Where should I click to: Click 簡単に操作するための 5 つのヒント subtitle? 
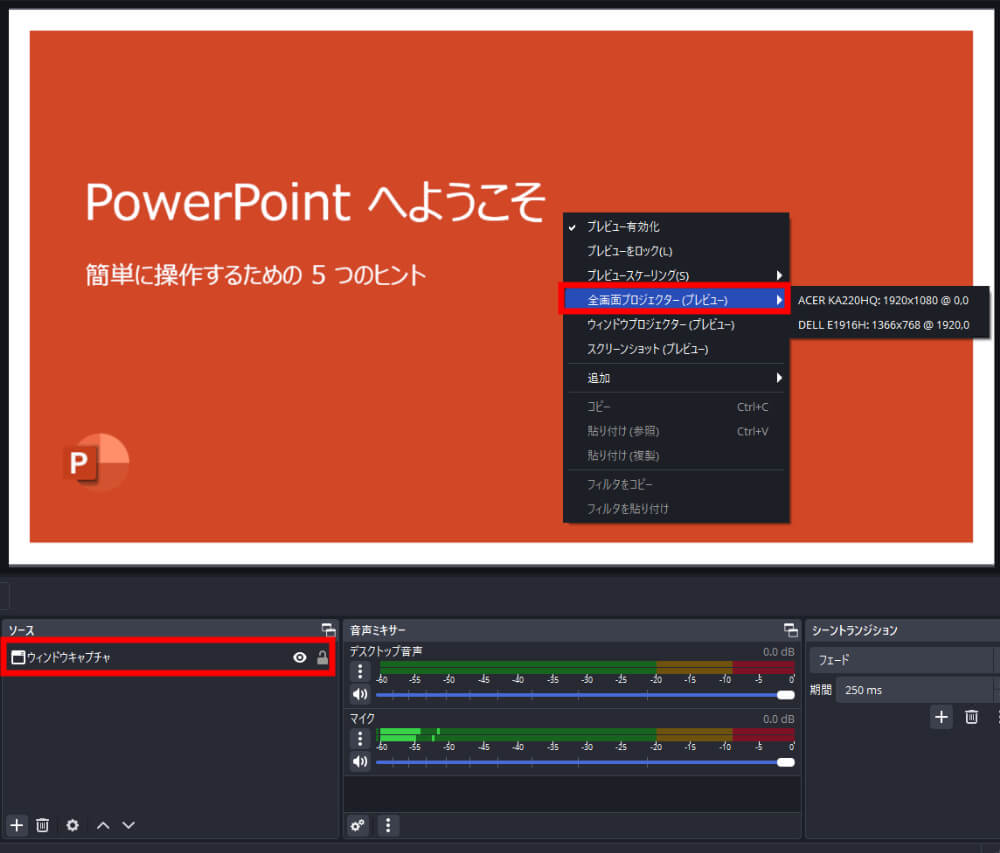(x=256, y=275)
